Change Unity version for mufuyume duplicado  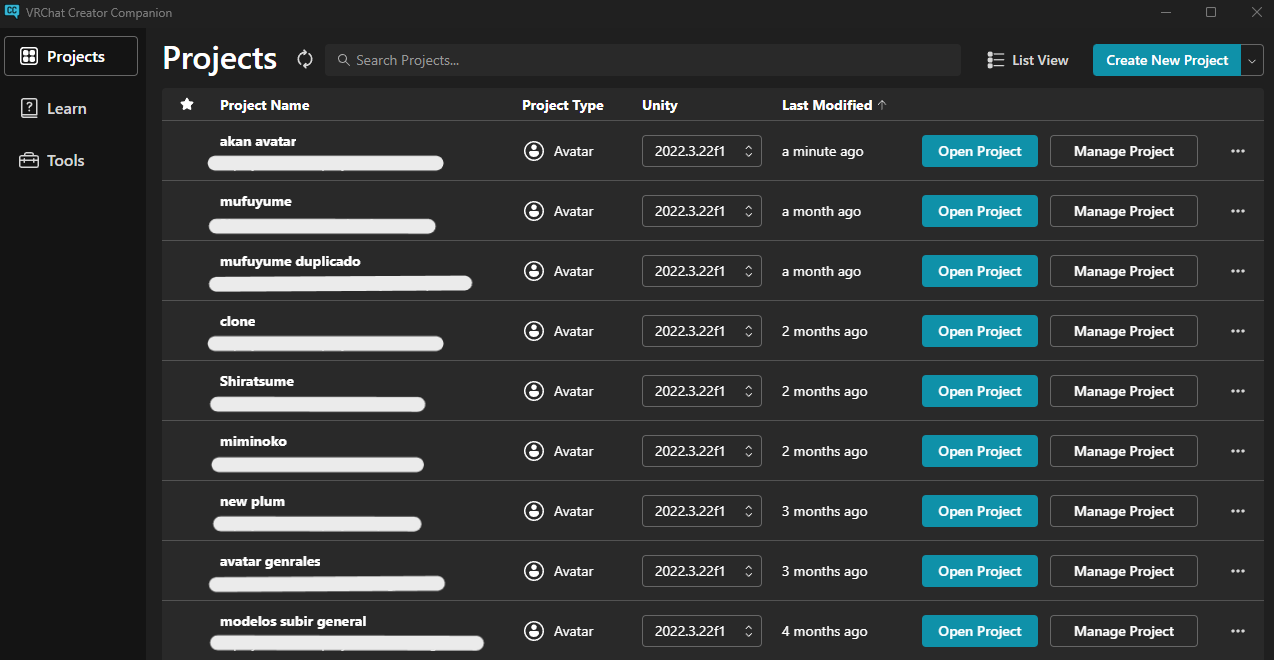[702, 271]
